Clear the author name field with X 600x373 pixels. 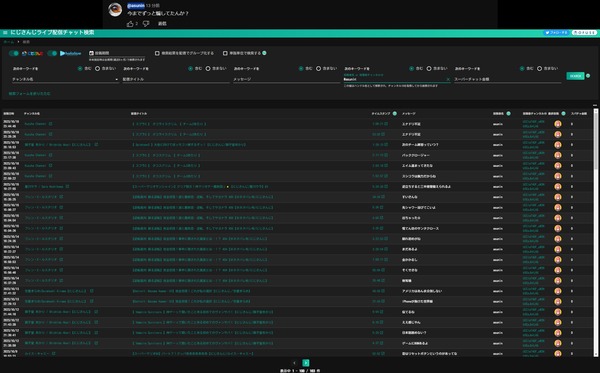(x=448, y=79)
